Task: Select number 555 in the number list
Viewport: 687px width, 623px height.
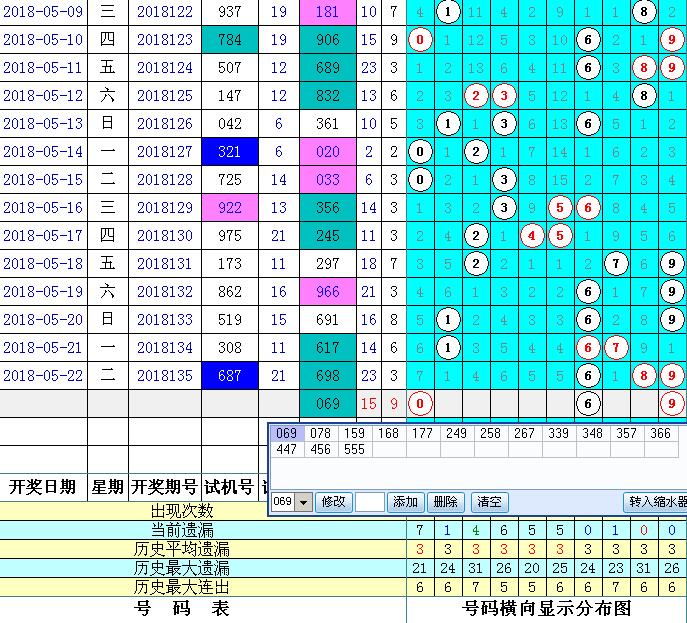Action: (x=354, y=449)
